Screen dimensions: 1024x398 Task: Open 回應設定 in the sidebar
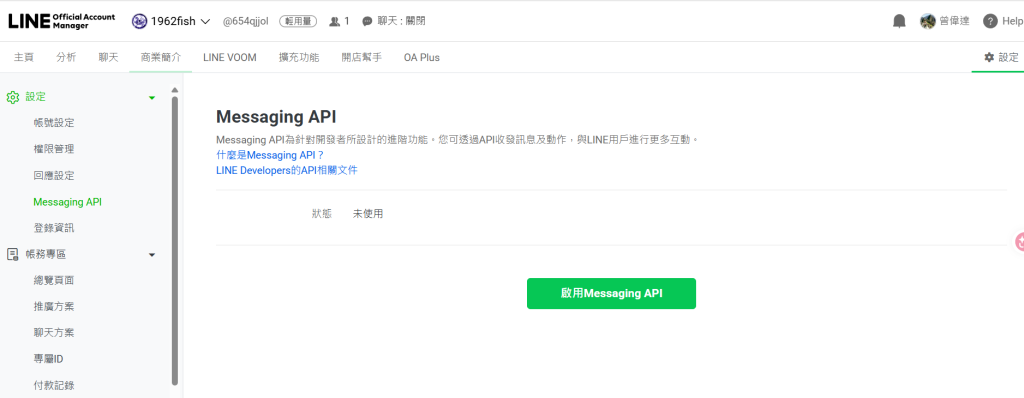(x=54, y=175)
